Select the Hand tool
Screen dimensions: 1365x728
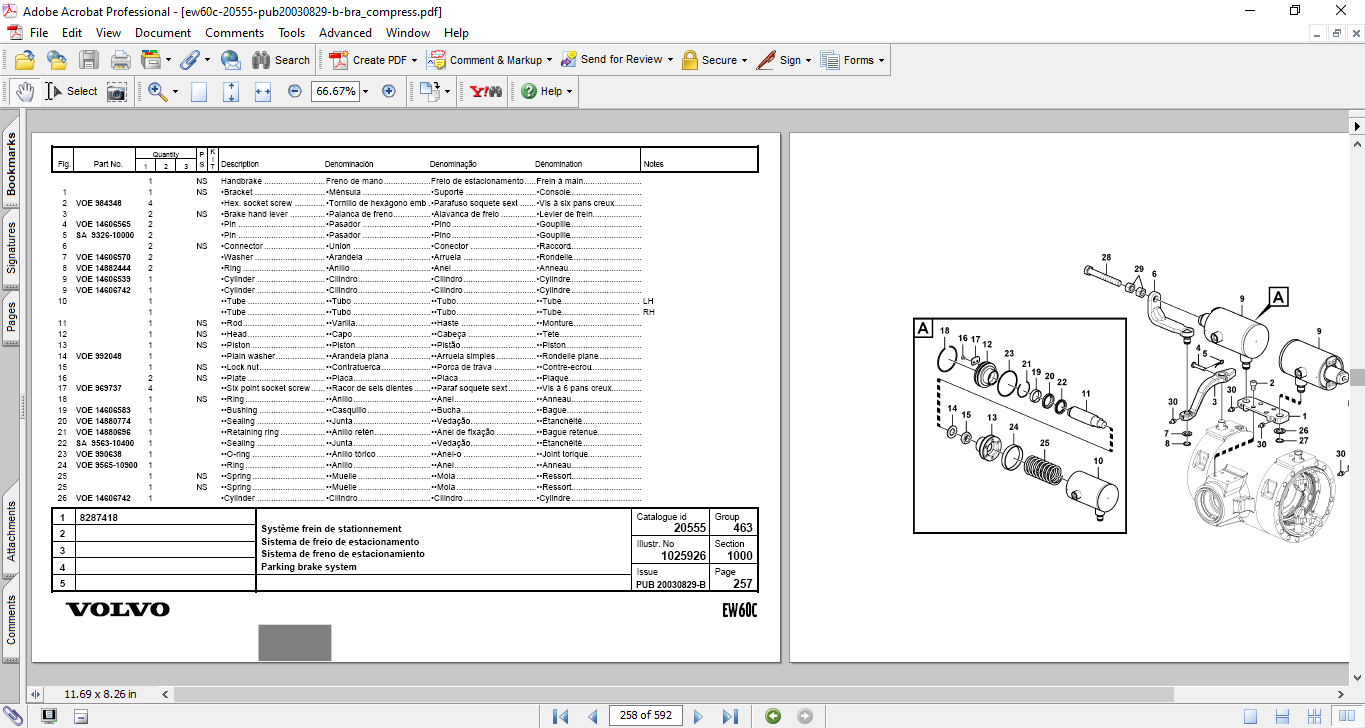25,91
